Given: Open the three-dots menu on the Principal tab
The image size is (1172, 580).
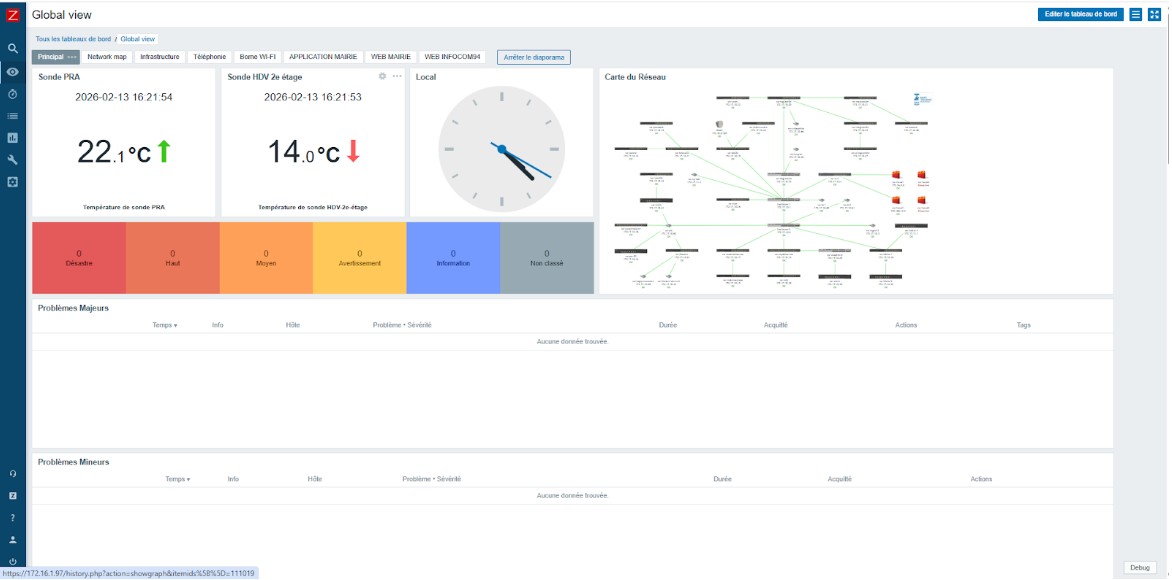Looking at the screenshot, I should click(x=72, y=57).
